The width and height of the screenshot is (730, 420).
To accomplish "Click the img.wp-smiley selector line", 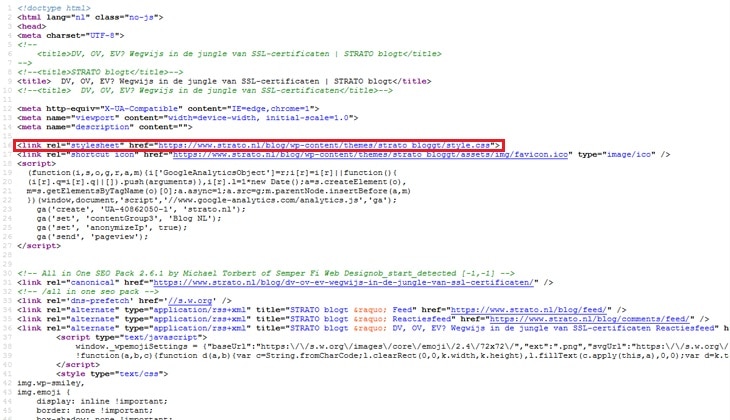I will (51, 383).
